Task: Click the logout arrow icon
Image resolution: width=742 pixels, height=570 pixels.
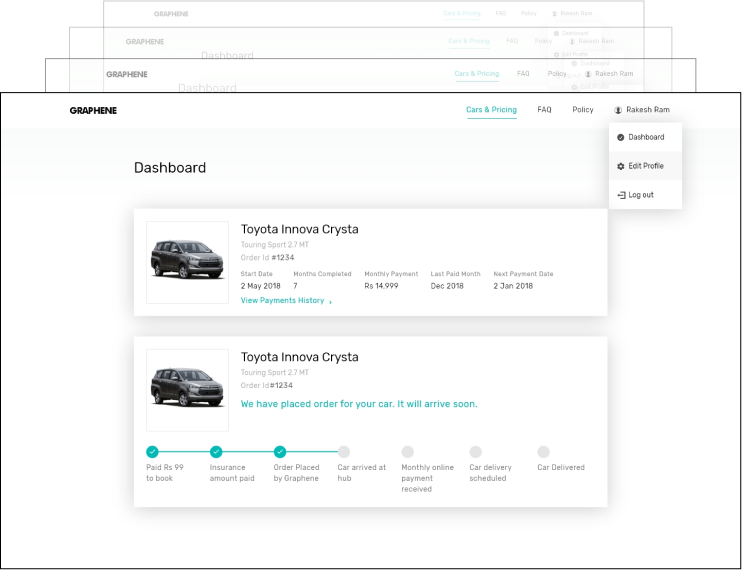Action: 621,195
